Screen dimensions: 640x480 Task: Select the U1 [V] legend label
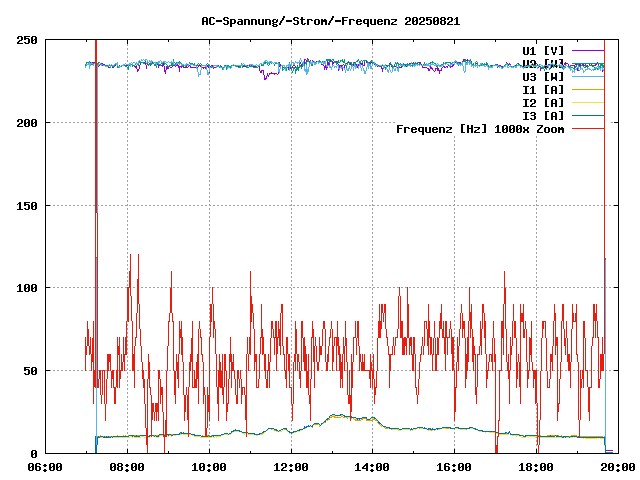pos(543,50)
